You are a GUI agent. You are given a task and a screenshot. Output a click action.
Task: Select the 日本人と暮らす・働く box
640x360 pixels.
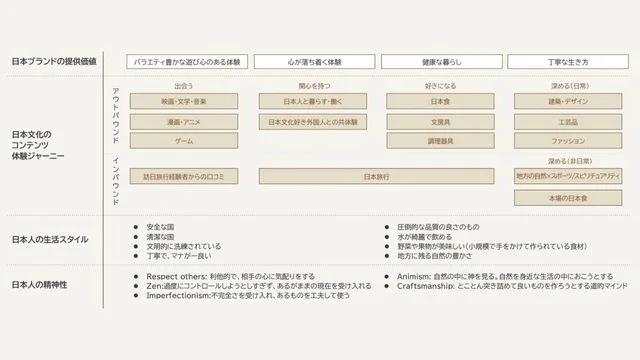[313, 101]
